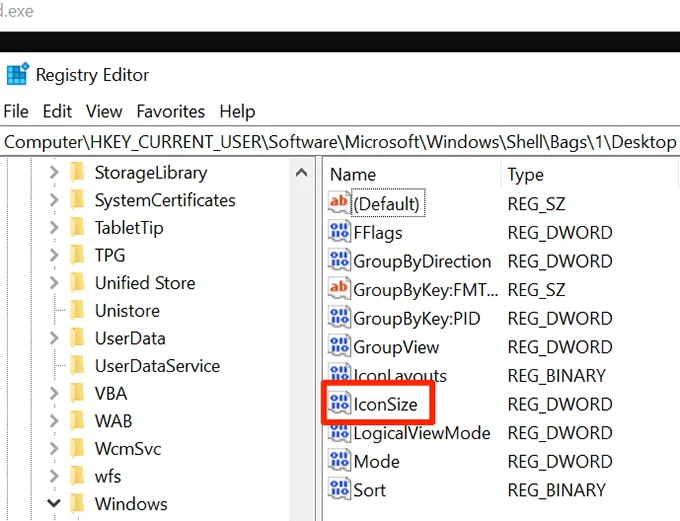Select the UserDataService folder icon
The width and height of the screenshot is (680, 521).
77,366
